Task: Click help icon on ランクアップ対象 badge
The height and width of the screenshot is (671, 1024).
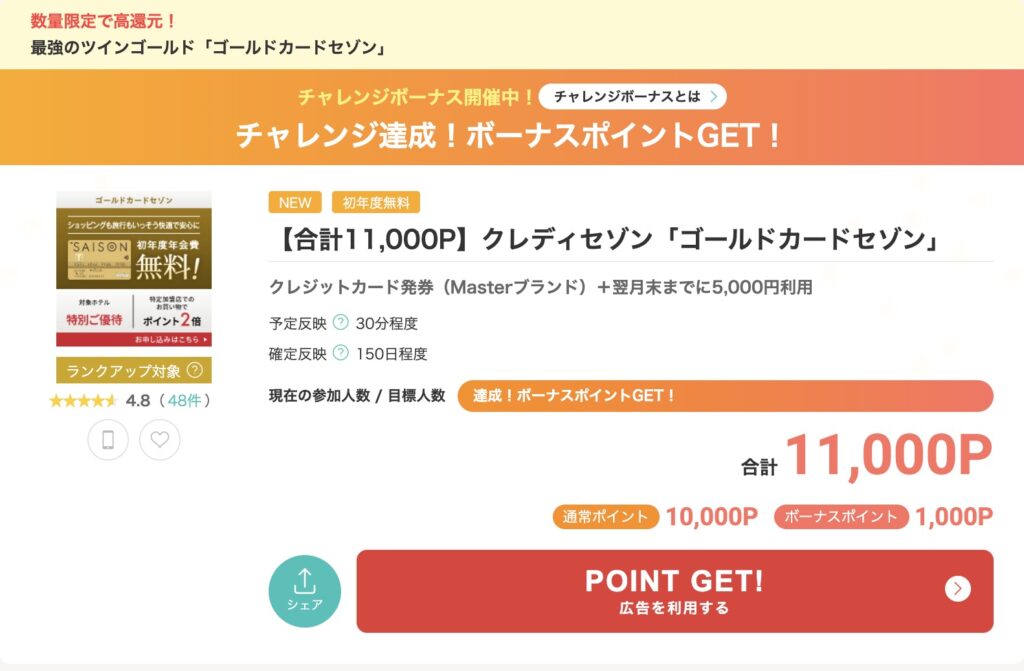Action: pos(194,371)
